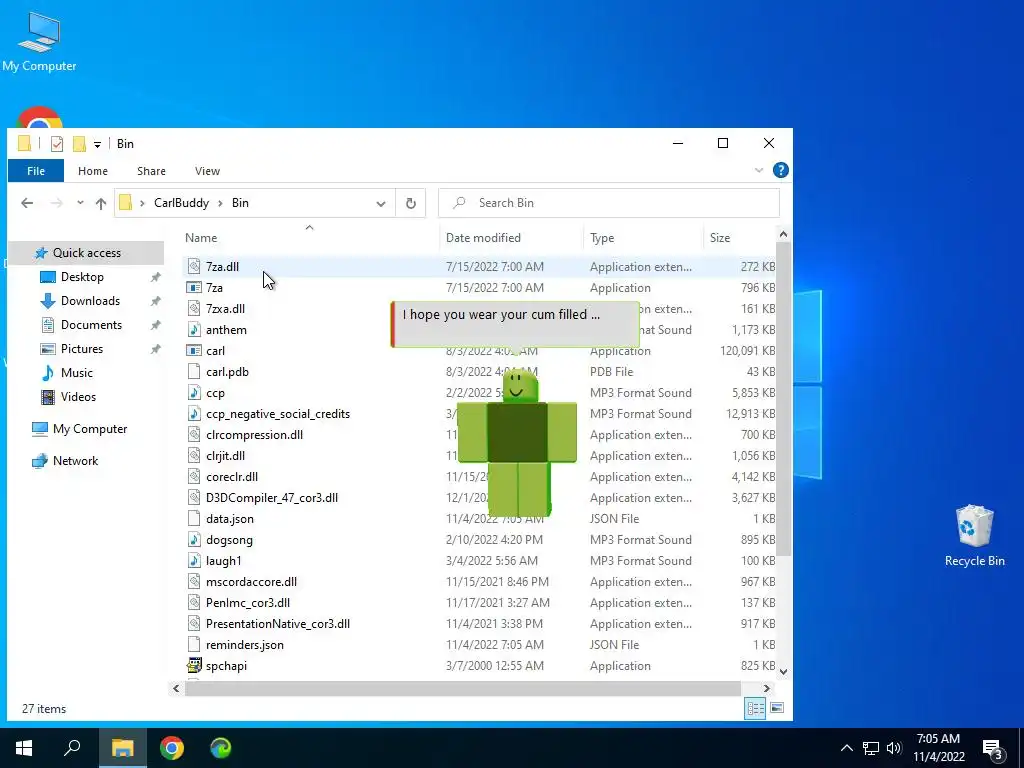Switch to the View ribbon tab
The width and height of the screenshot is (1024, 768).
(x=207, y=171)
